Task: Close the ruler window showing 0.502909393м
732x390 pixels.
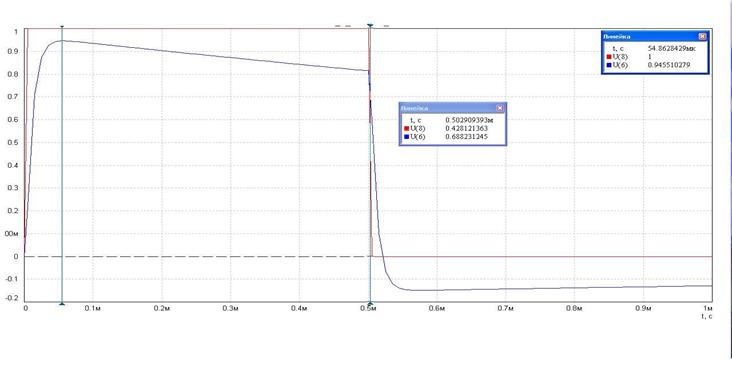Action: (500, 108)
